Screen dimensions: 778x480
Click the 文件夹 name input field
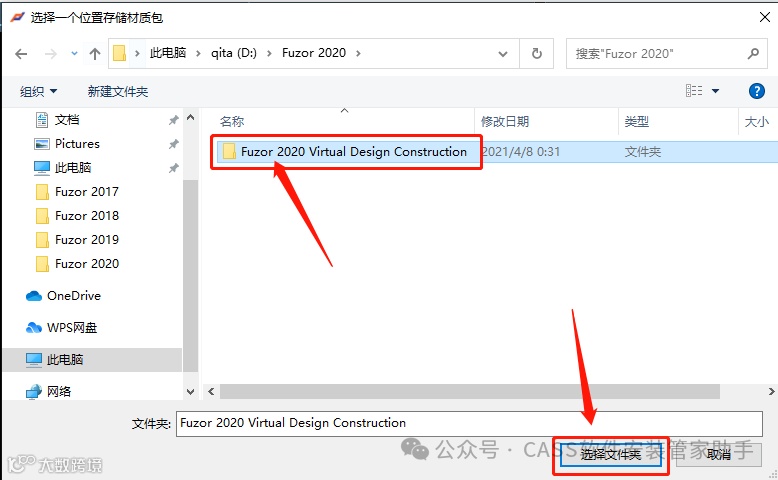[469, 423]
